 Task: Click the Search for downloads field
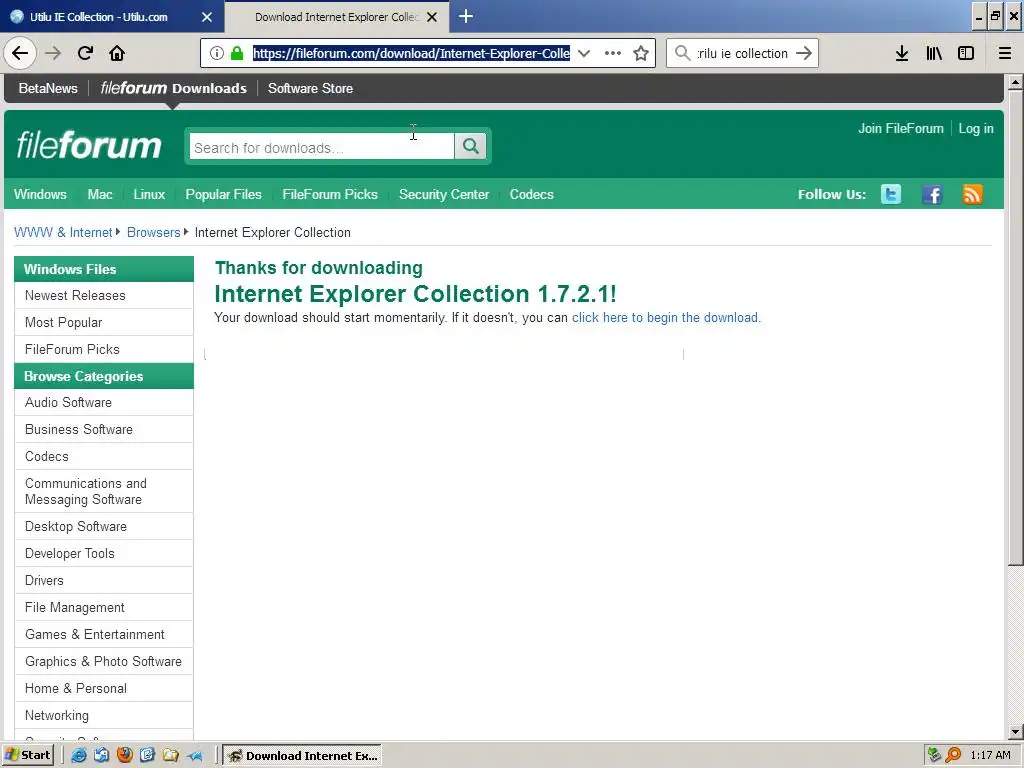[321, 146]
